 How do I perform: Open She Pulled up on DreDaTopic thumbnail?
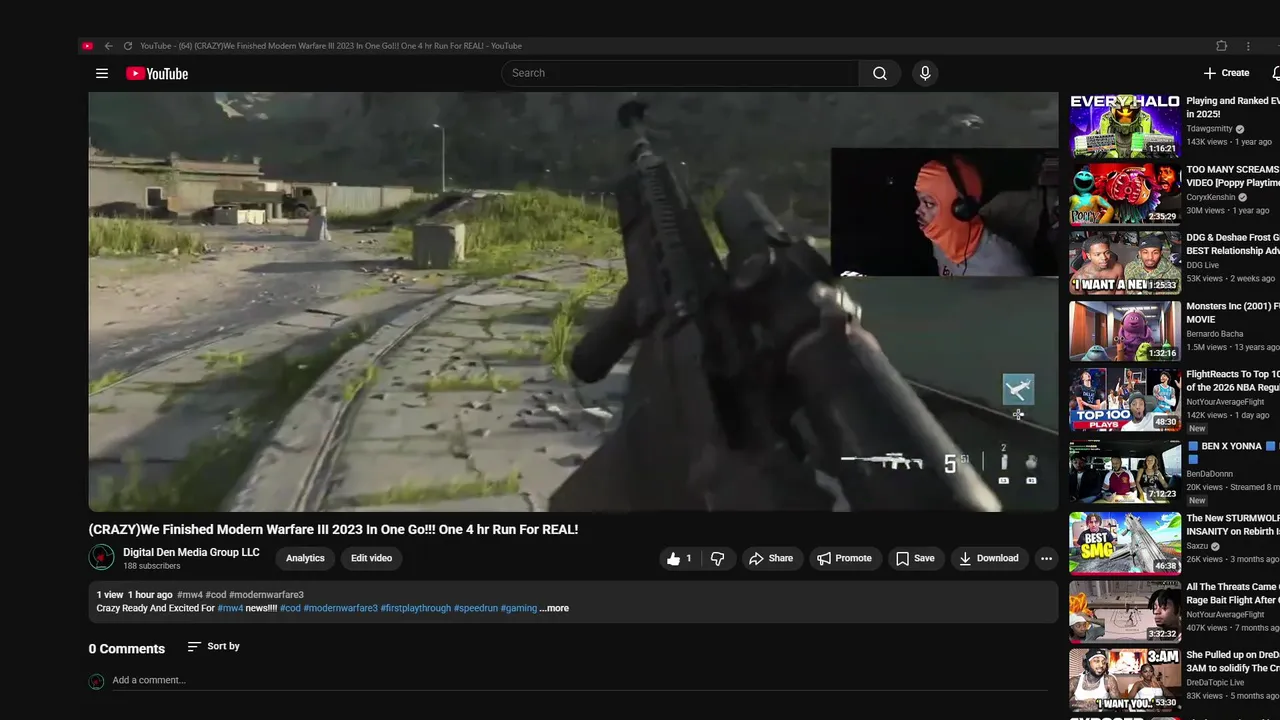tap(1125, 680)
